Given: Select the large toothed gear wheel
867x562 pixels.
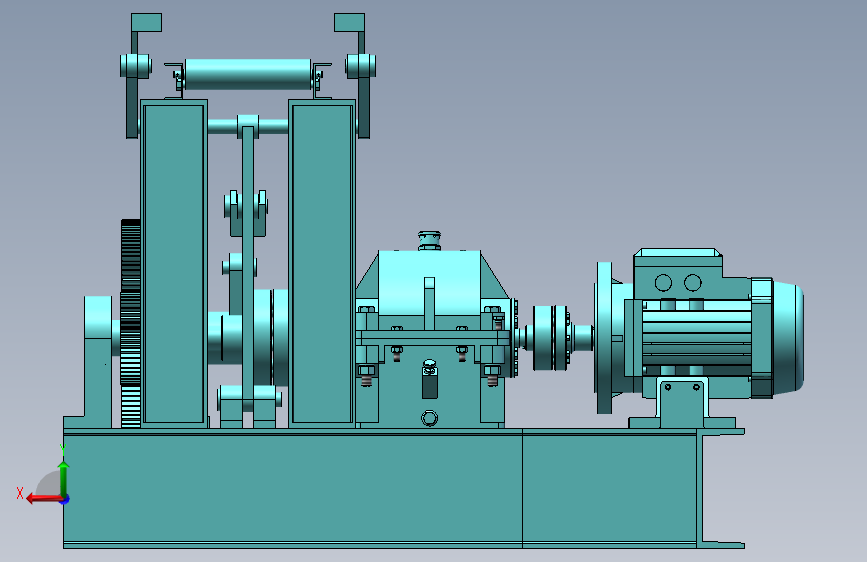Looking at the screenshot, I should 130,324.
